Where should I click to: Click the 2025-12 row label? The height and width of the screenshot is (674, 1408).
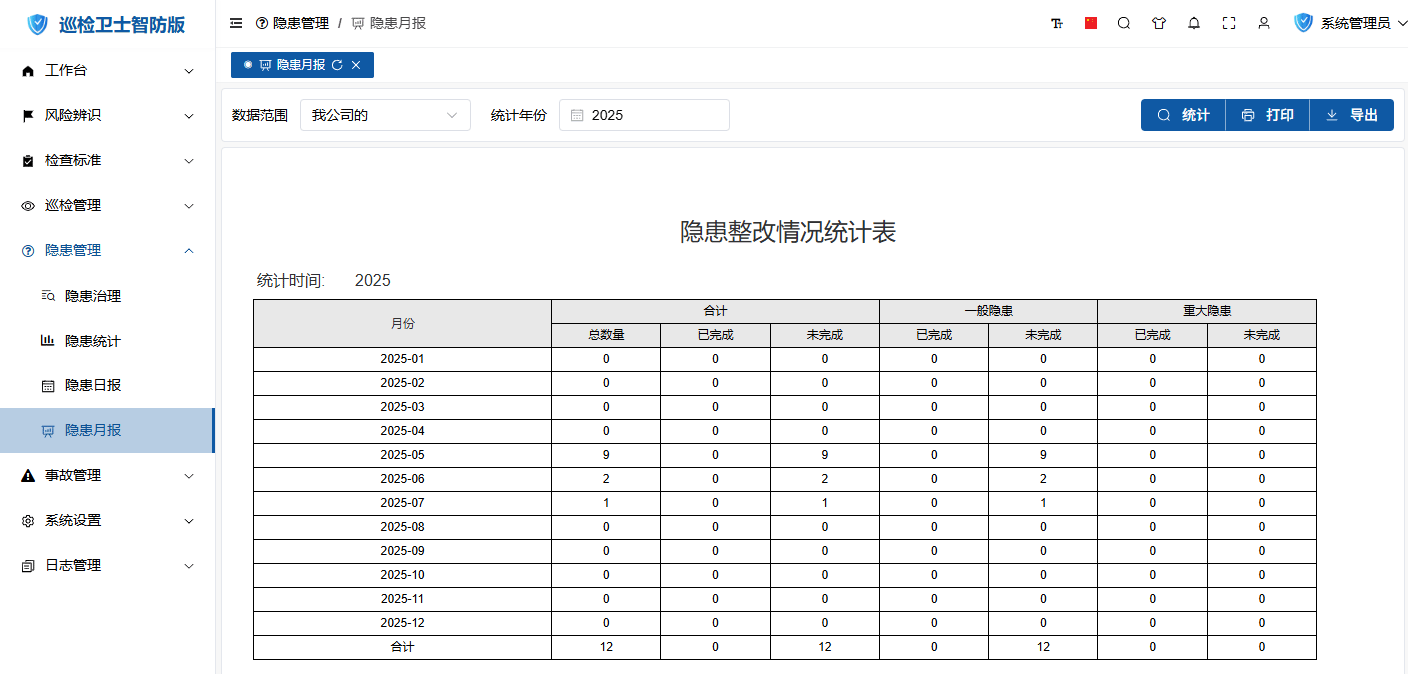pyautogui.click(x=402, y=623)
